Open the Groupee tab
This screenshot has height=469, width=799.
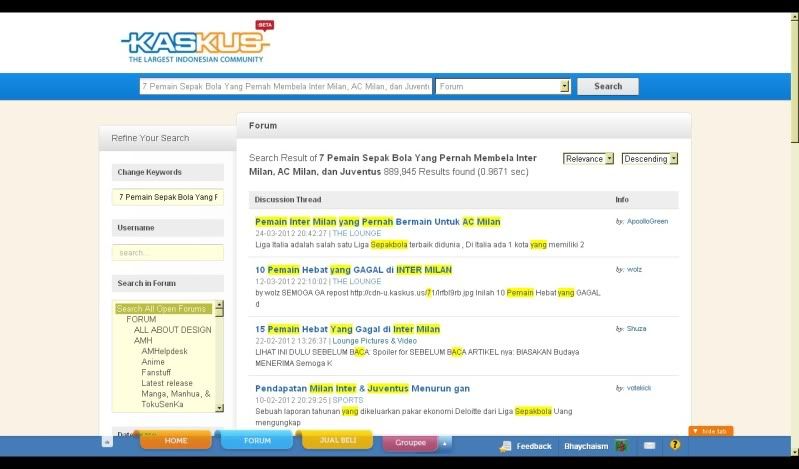(410, 442)
